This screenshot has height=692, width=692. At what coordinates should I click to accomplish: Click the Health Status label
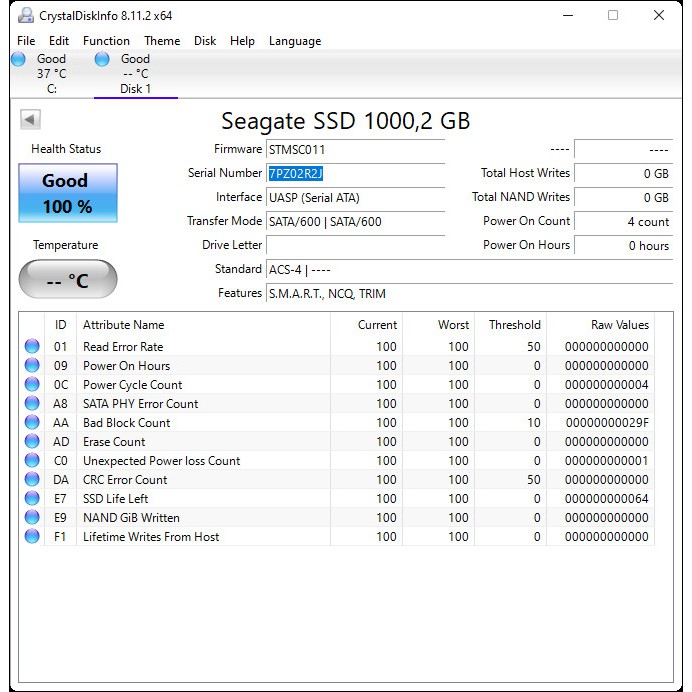click(66, 149)
